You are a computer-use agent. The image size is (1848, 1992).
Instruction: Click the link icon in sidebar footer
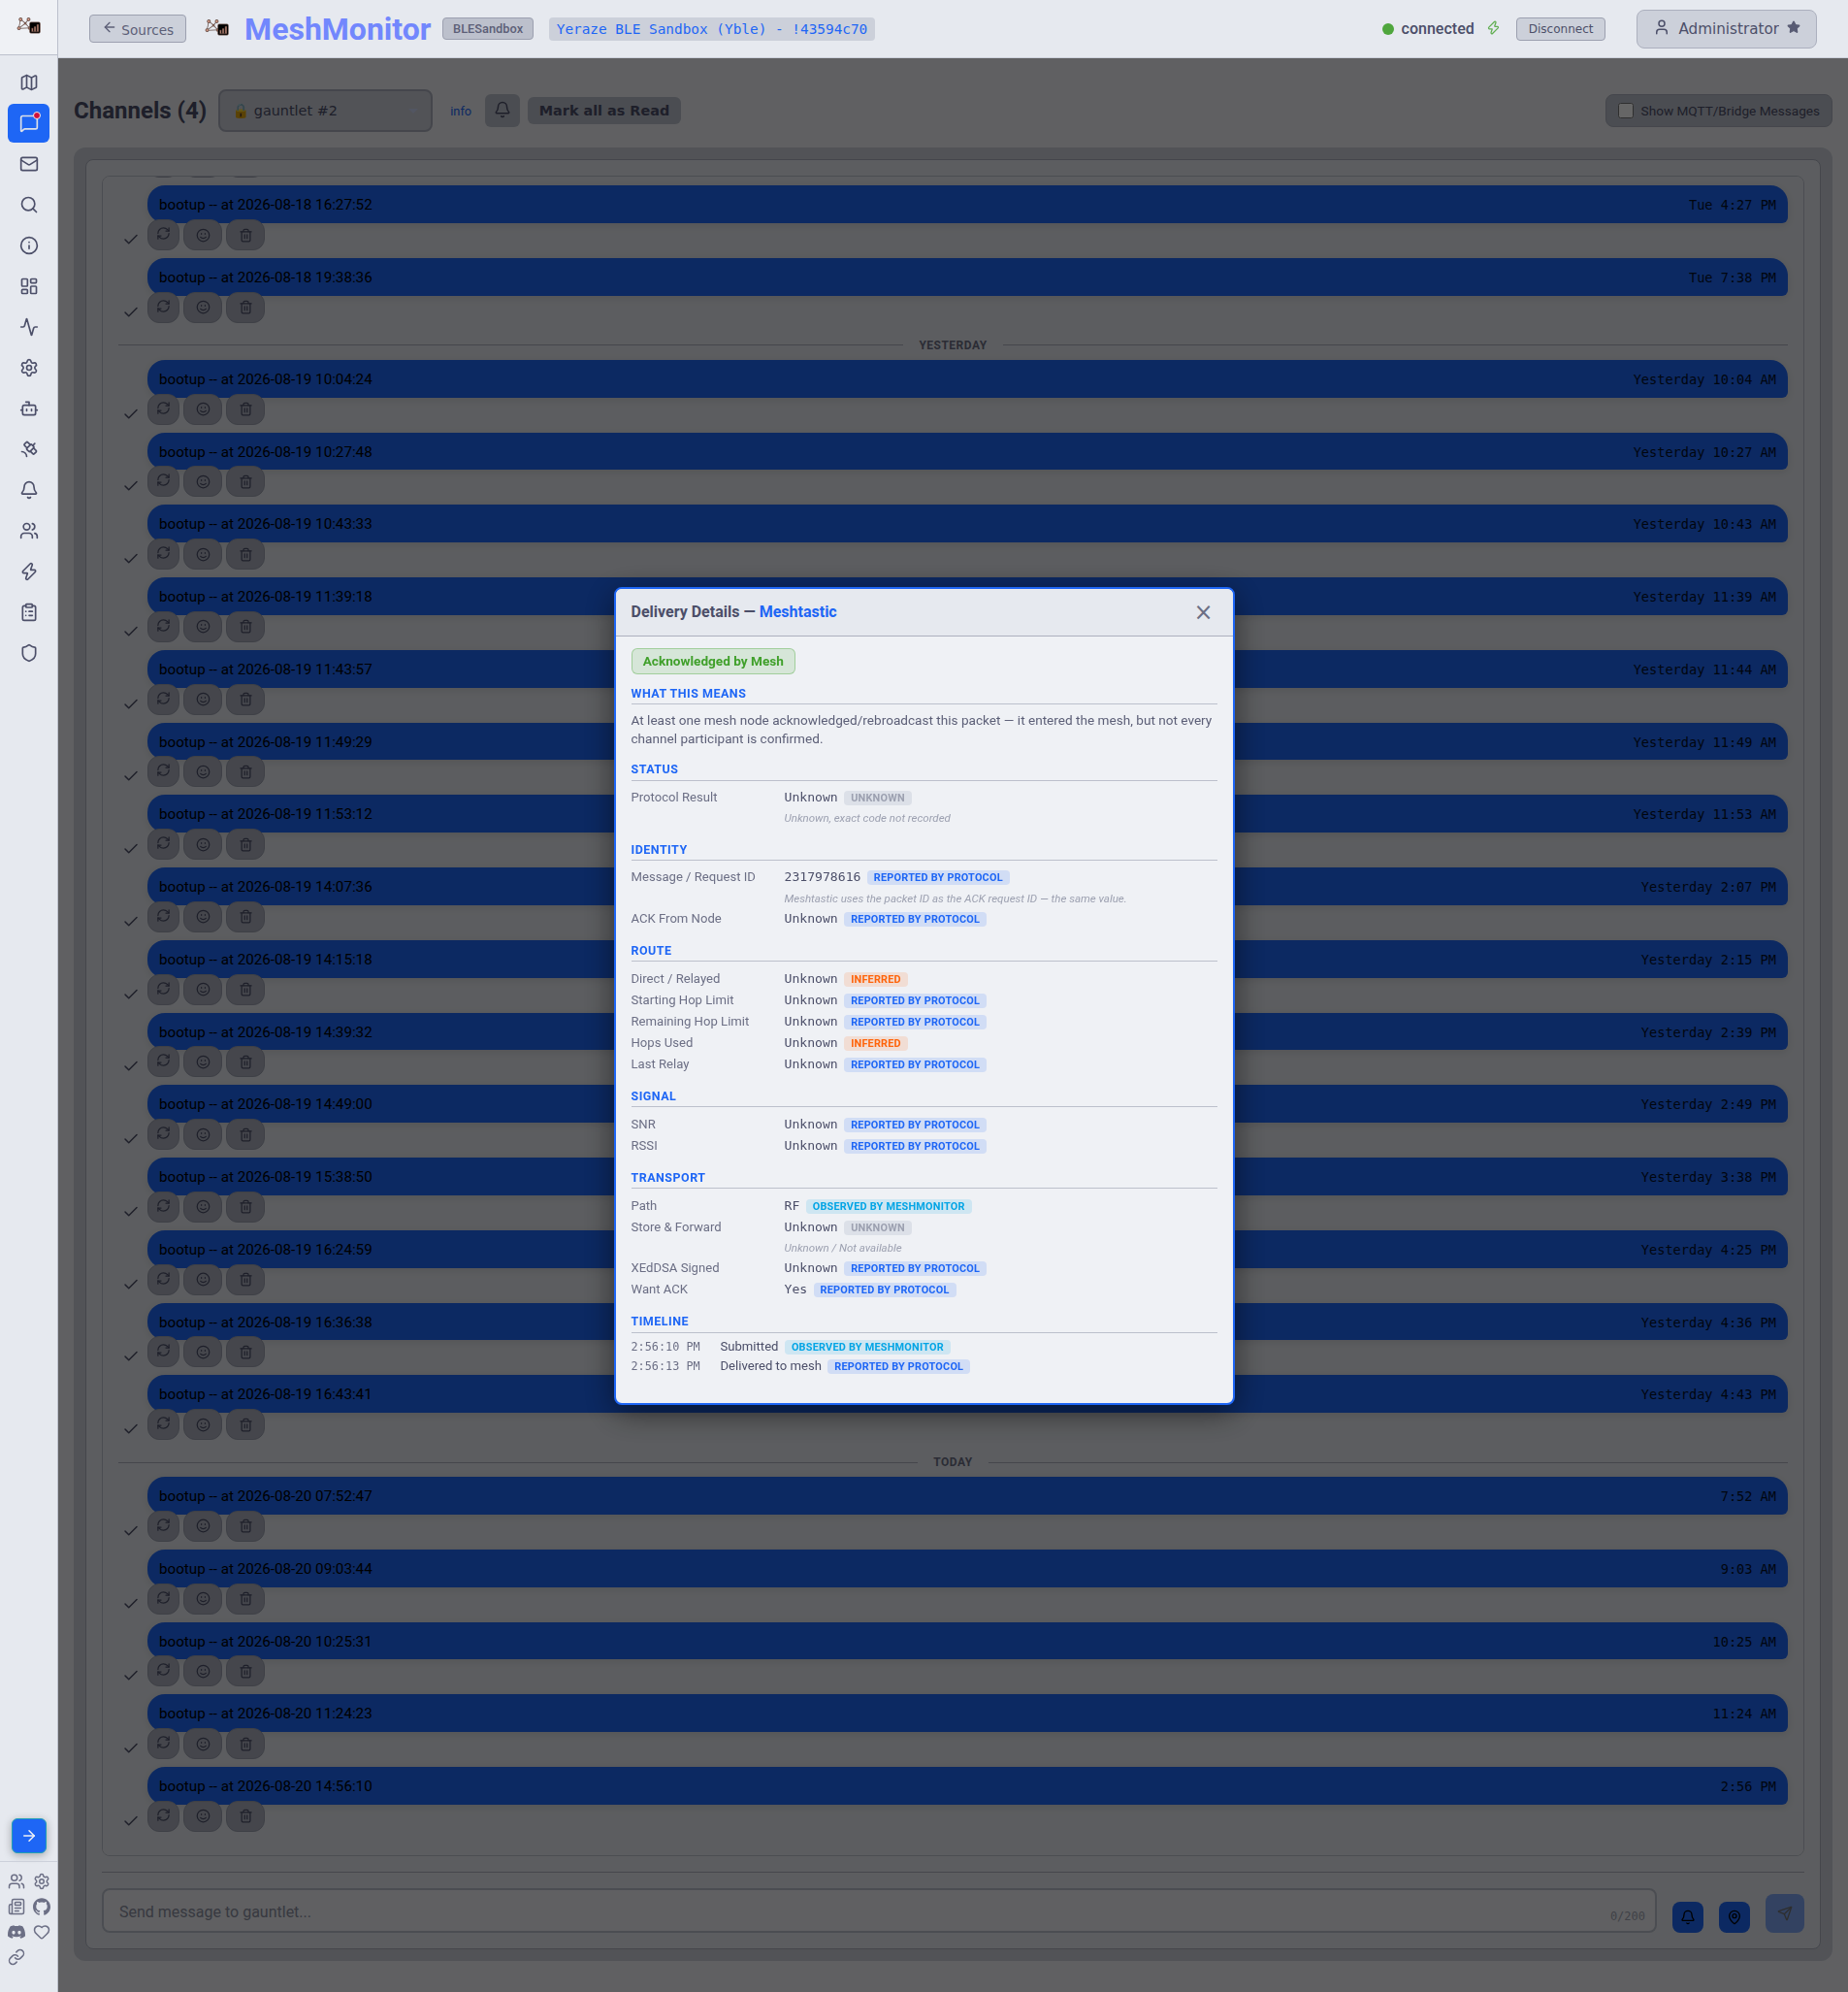pyautogui.click(x=17, y=1957)
